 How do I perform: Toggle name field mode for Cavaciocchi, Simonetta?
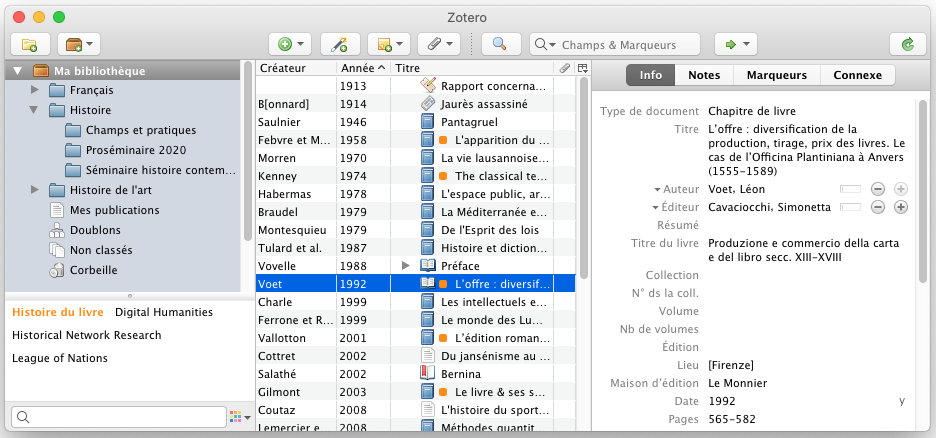click(851, 207)
